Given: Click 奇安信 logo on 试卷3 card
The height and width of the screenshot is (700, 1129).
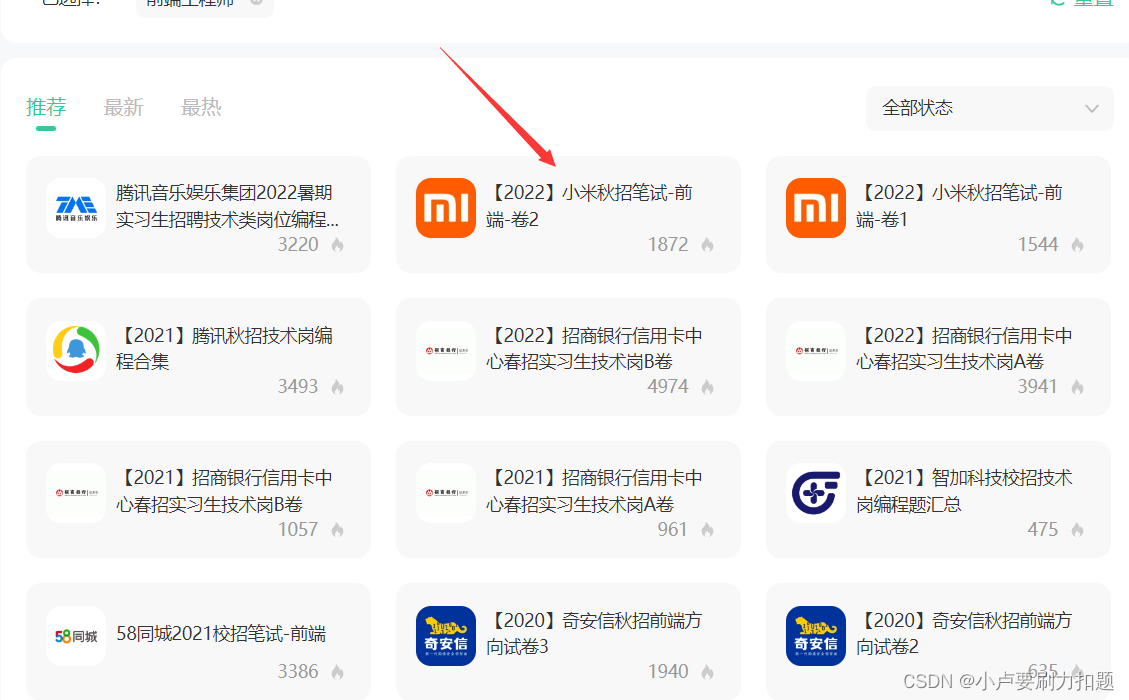Looking at the screenshot, I should [x=446, y=636].
